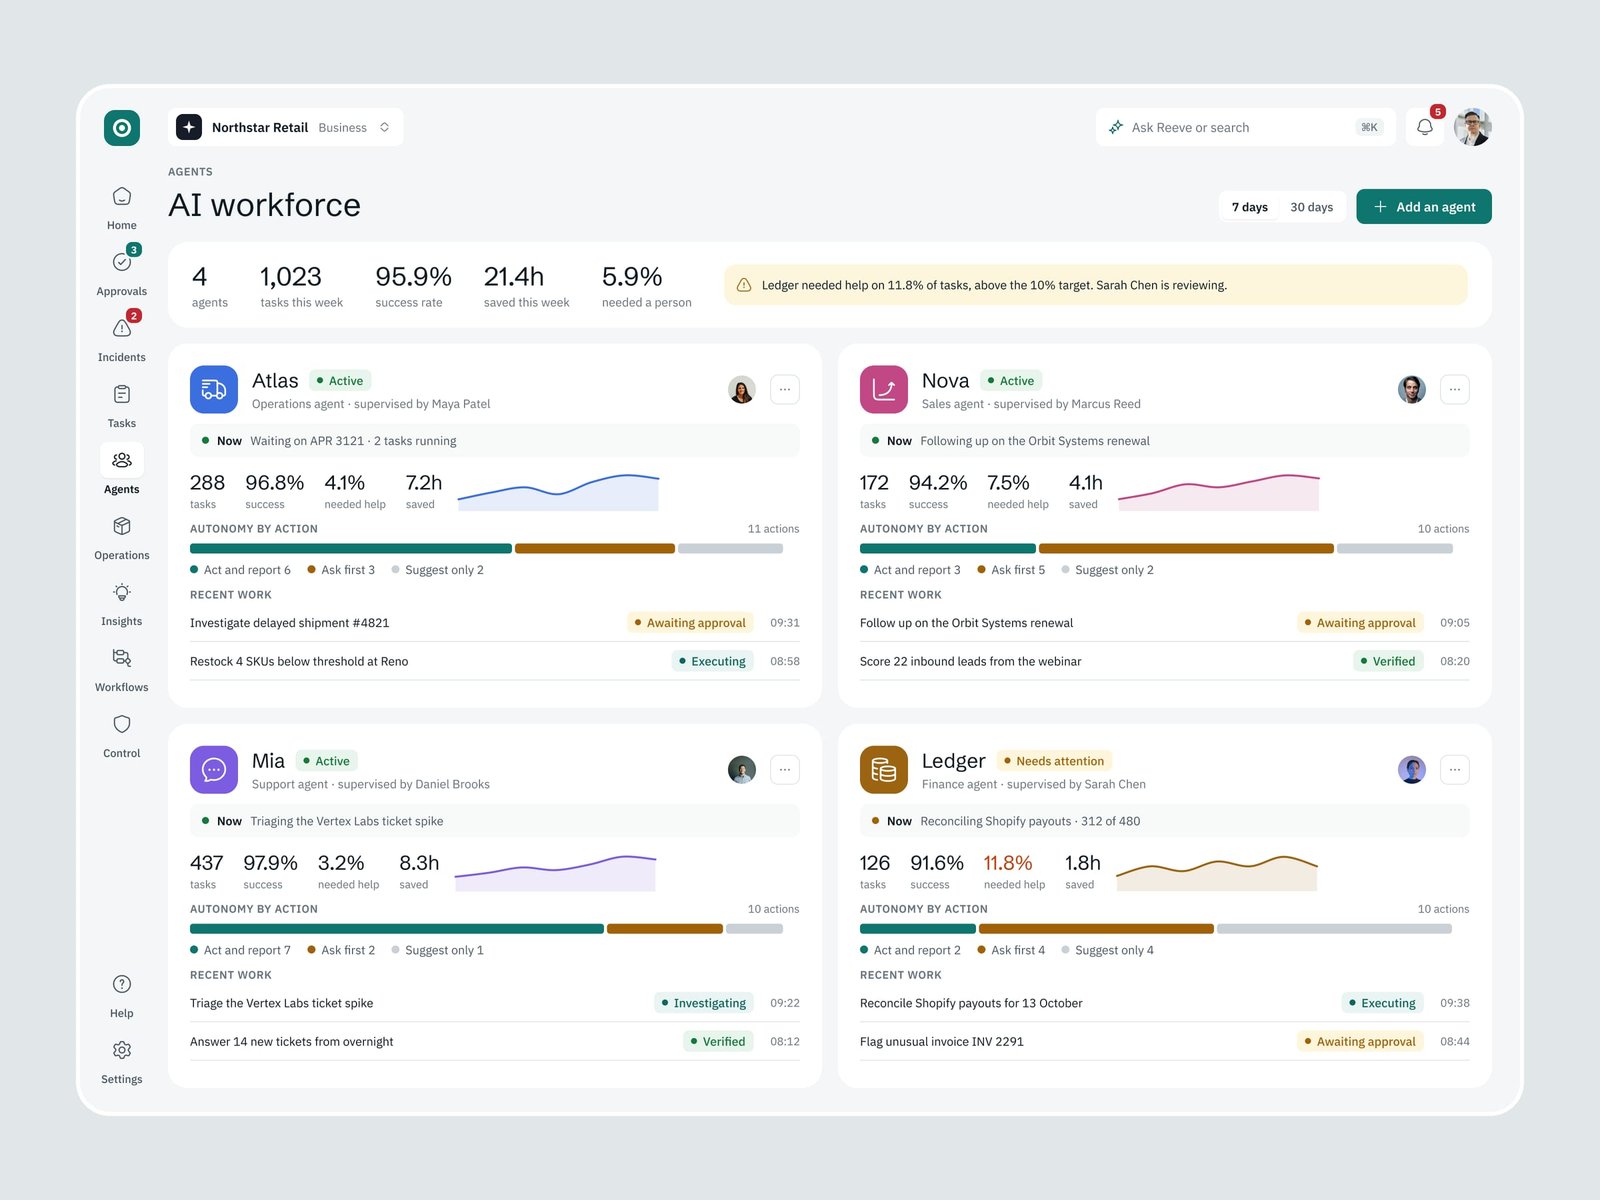1600x1200 pixels.
Task: Open the Ledger card more options menu
Action: [1455, 770]
